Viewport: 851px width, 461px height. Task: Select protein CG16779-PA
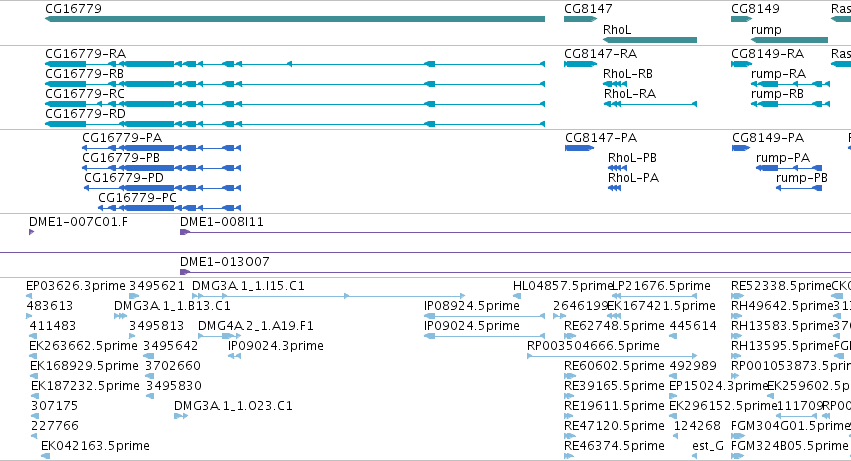click(161, 148)
